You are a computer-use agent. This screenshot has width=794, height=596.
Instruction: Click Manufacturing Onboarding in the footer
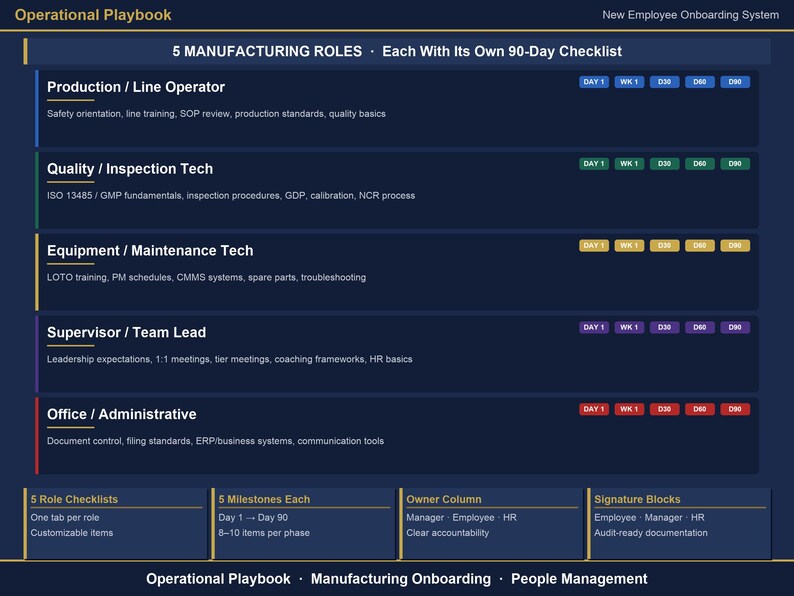(x=401, y=579)
